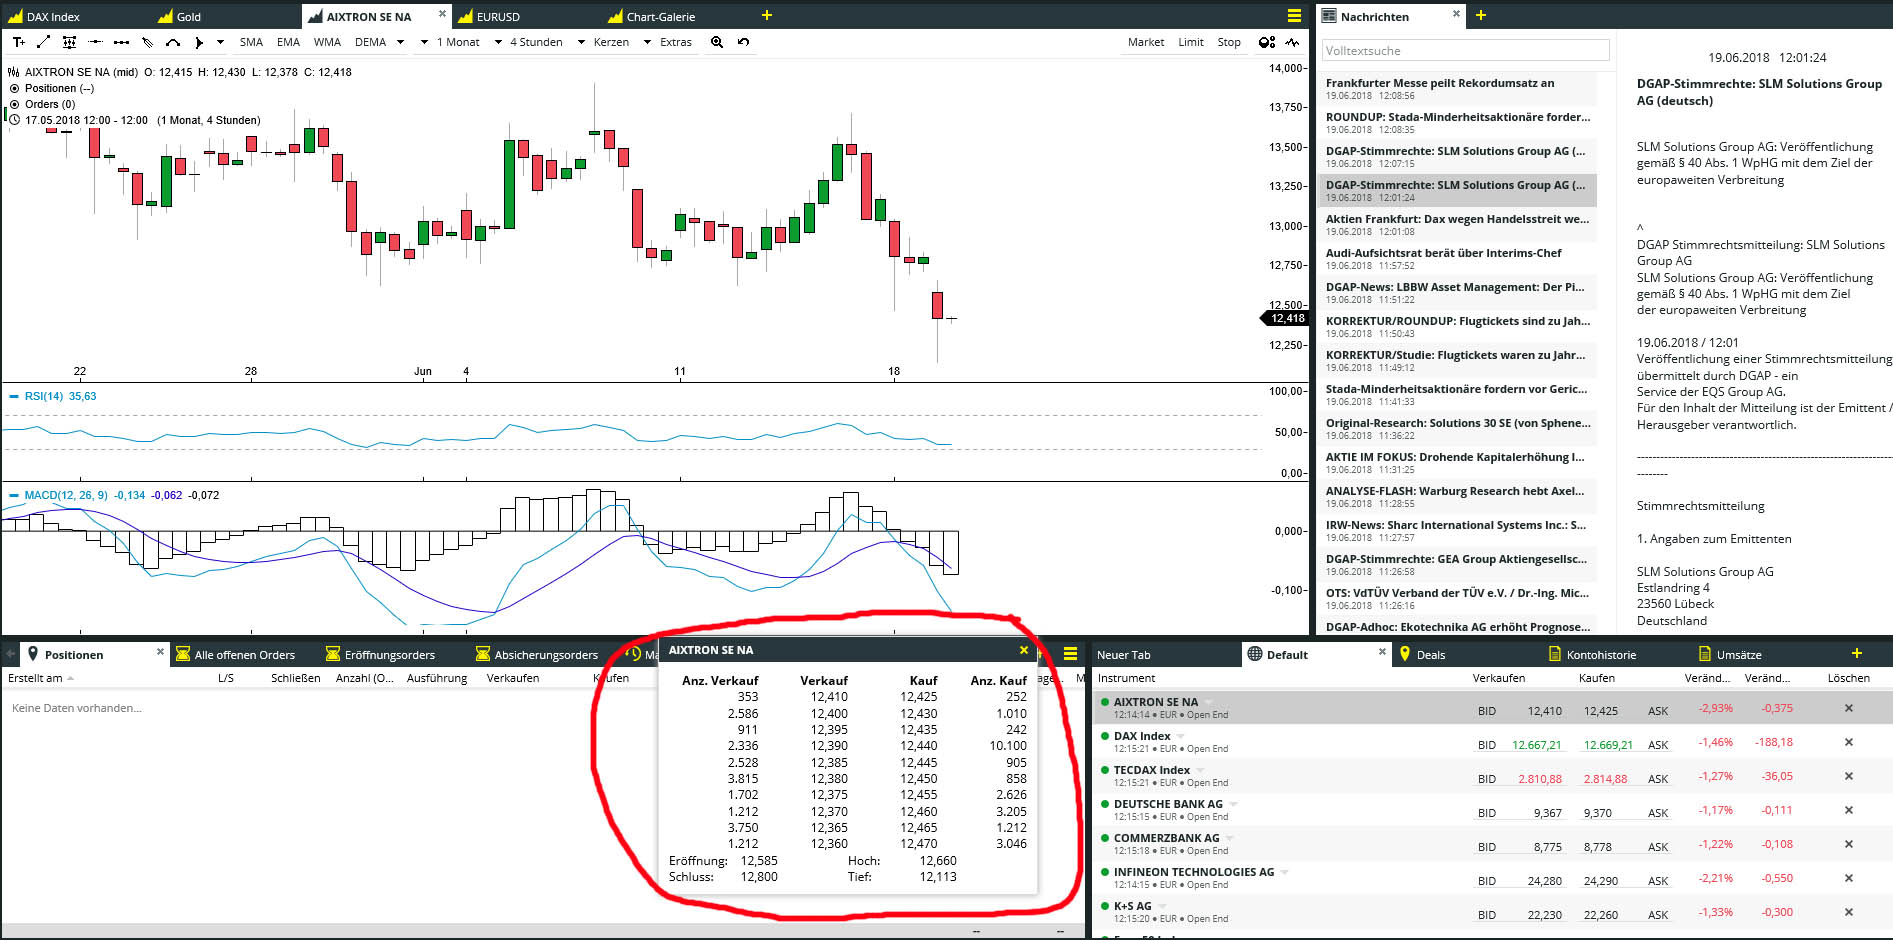Toggle the RSI(14) indicator line
This screenshot has height=940, width=1893.
(x=14, y=396)
